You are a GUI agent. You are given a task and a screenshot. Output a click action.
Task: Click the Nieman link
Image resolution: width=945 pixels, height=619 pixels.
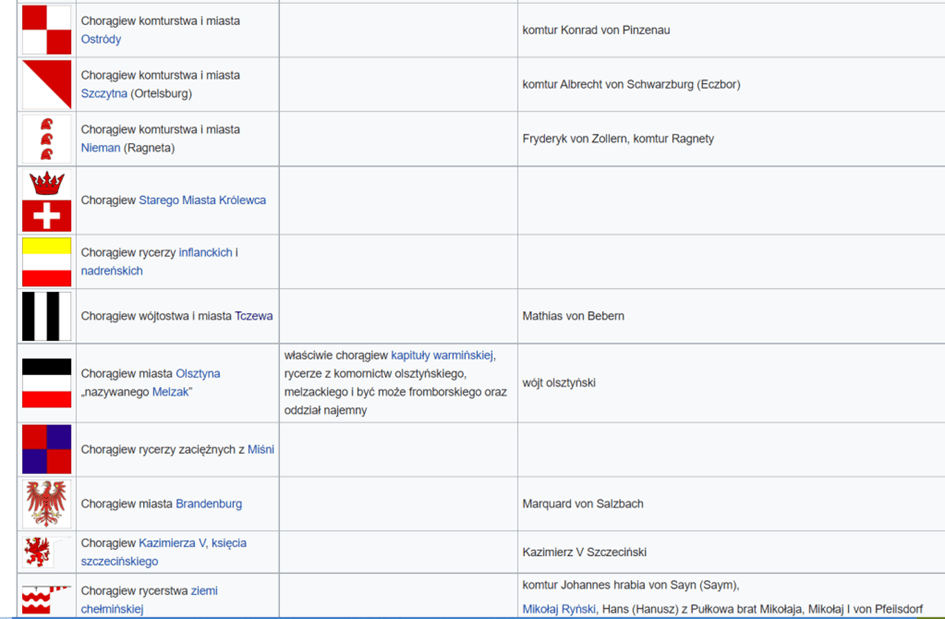pos(100,148)
